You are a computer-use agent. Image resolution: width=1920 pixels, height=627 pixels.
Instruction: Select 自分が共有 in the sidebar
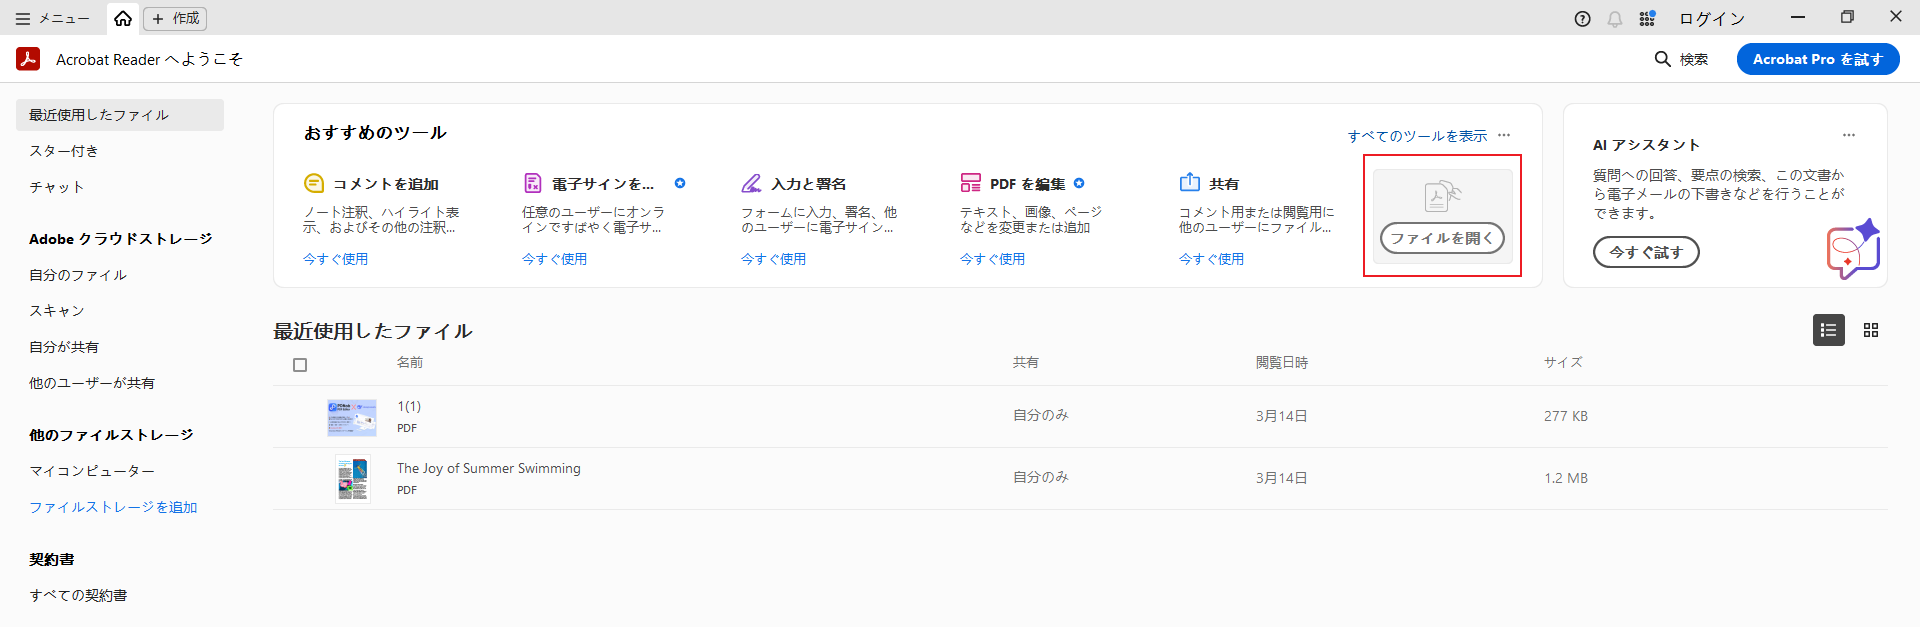tap(64, 347)
